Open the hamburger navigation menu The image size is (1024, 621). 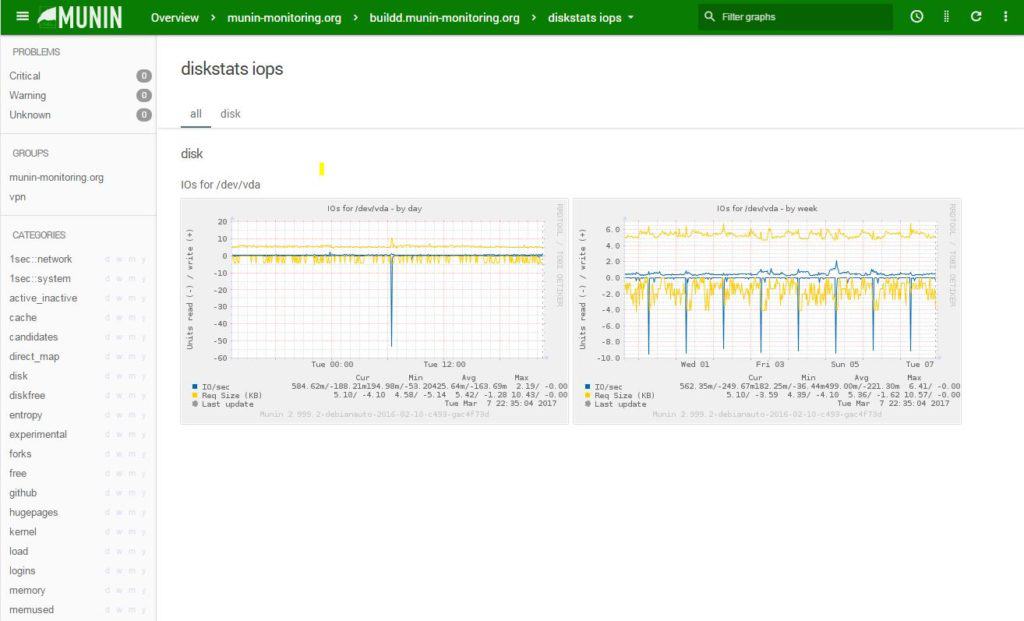[22, 16]
